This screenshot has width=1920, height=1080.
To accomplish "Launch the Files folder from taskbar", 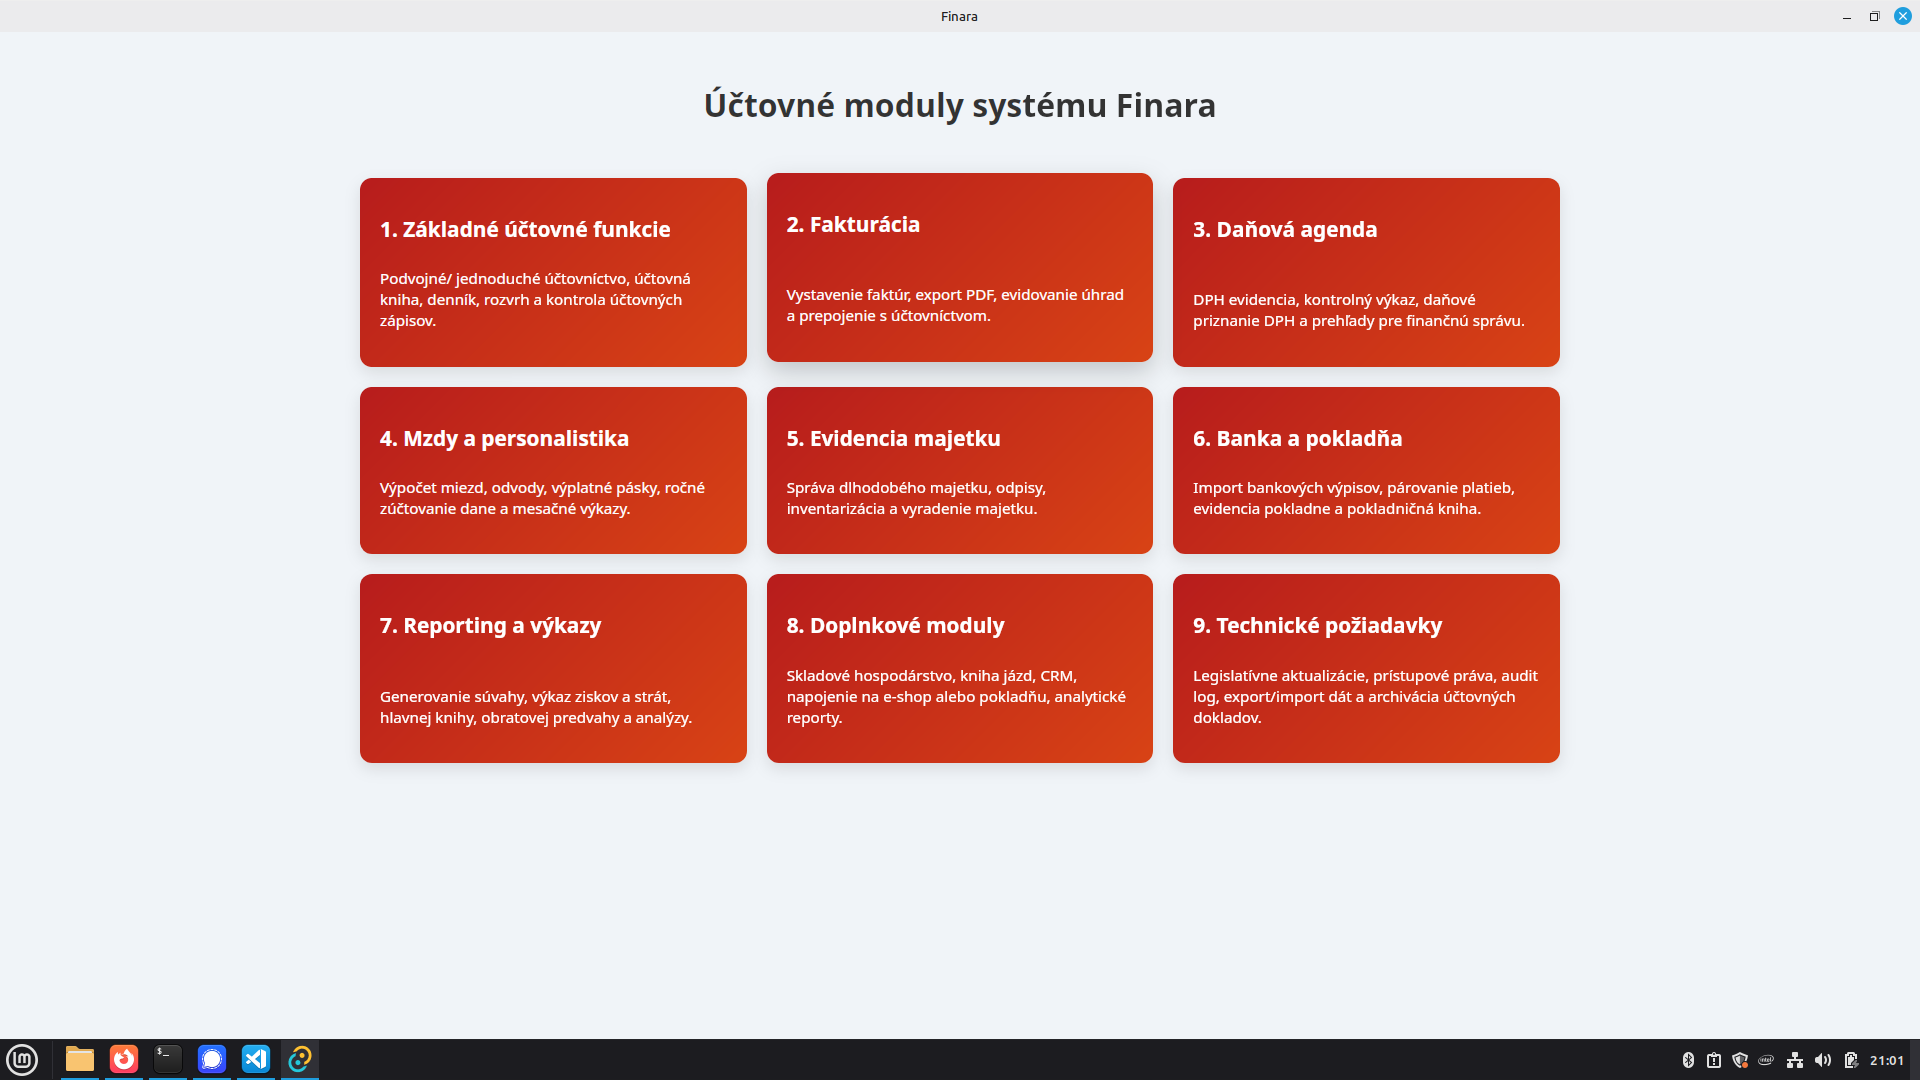I will (80, 1059).
